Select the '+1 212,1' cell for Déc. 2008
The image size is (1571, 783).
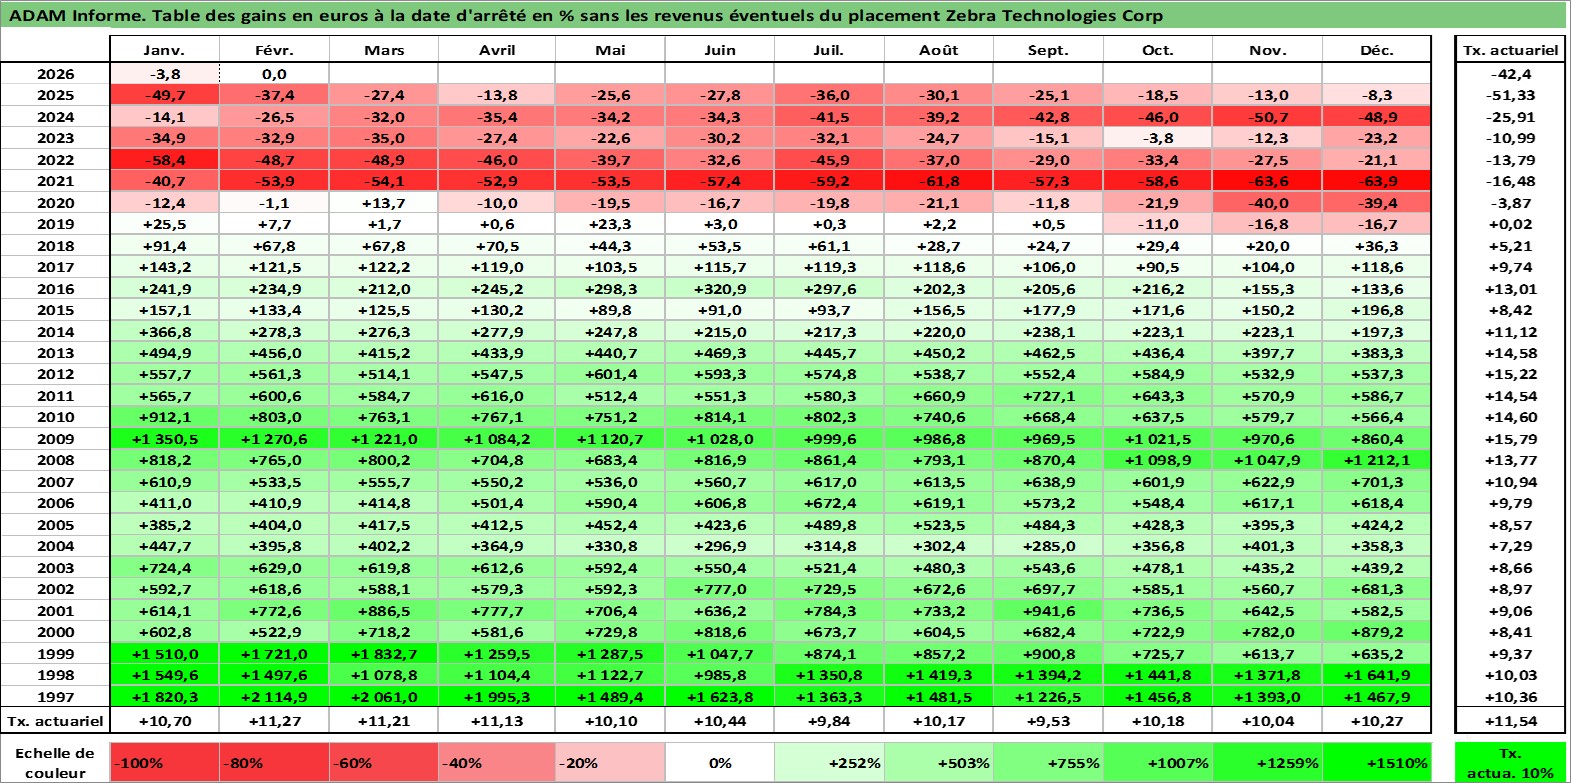tap(1377, 460)
